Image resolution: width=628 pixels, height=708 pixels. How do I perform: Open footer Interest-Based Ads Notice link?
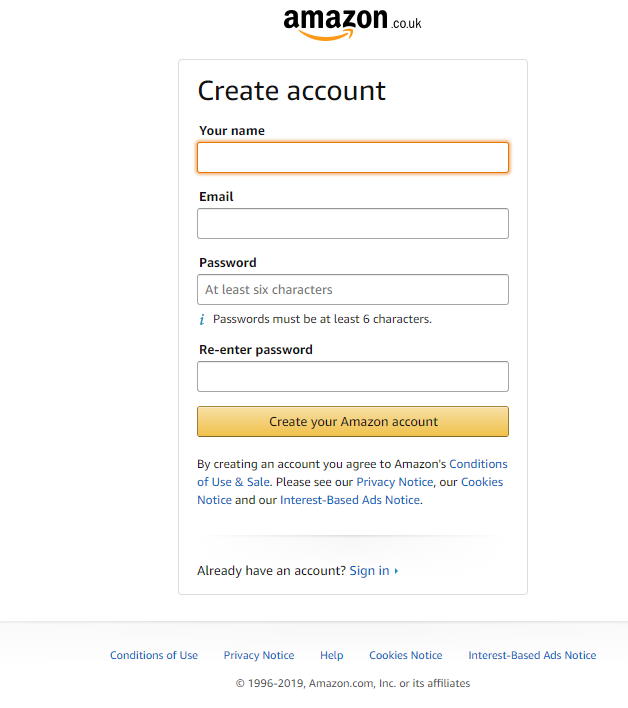[x=532, y=655]
